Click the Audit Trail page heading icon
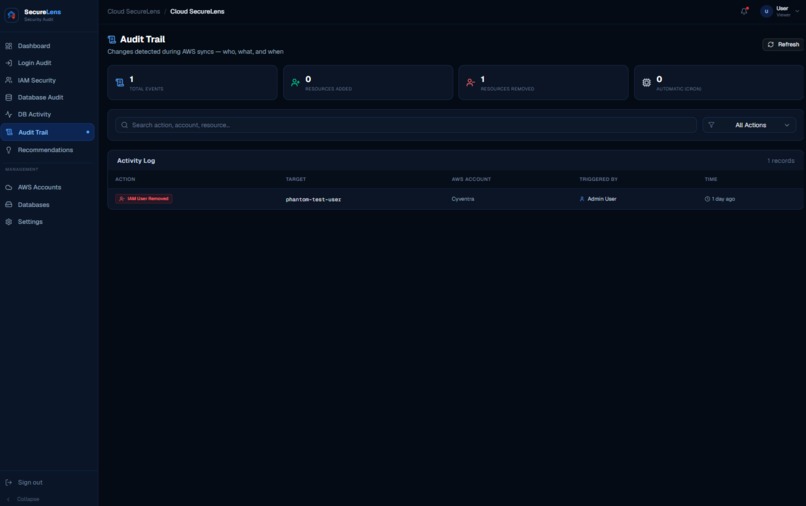Viewport: 806px width, 506px height. [112, 40]
